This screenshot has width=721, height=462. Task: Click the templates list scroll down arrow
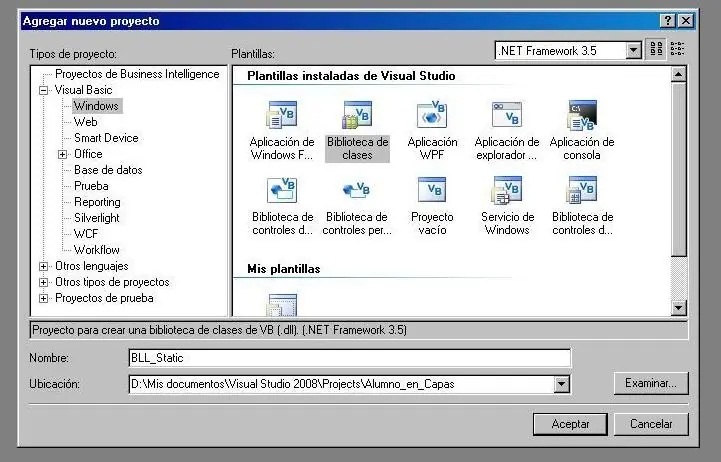tap(679, 308)
